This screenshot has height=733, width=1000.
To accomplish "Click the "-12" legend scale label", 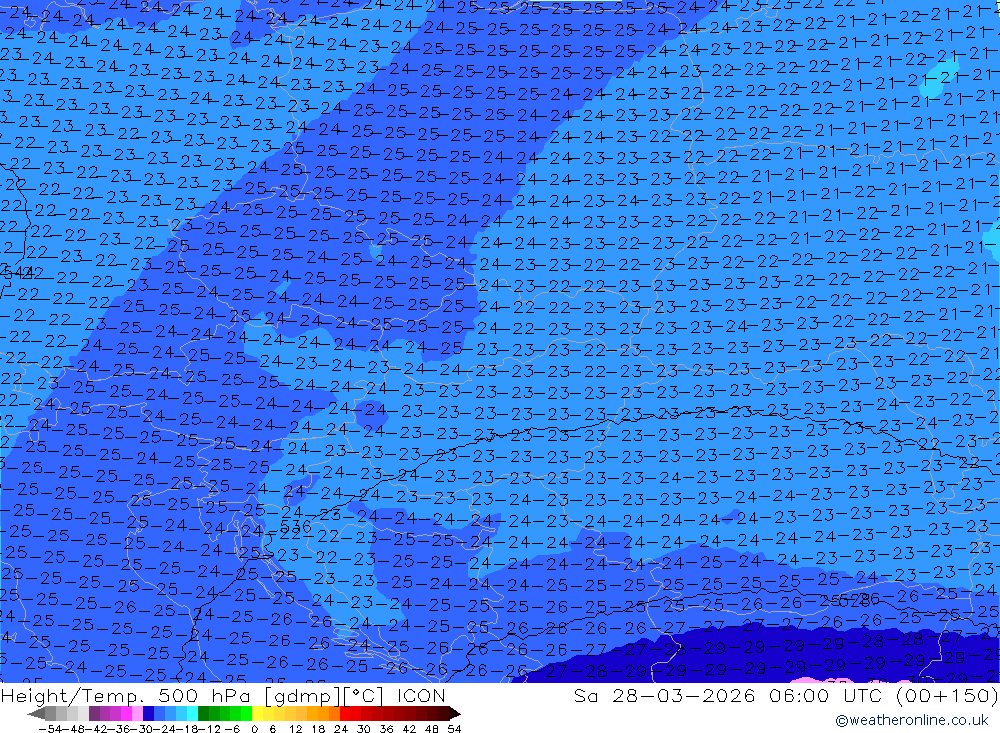I will [x=209, y=729].
